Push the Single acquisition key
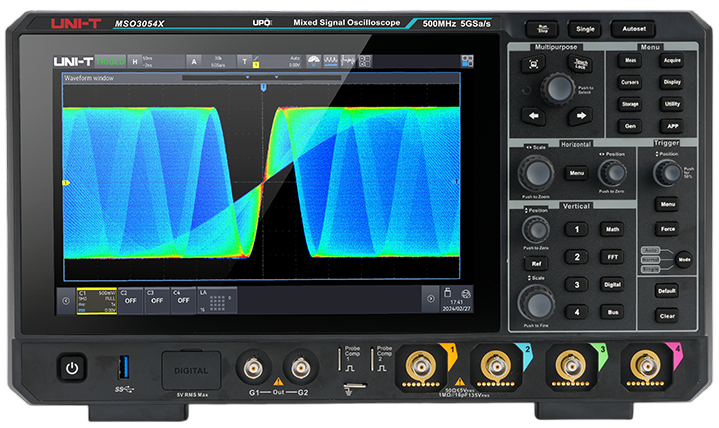The image size is (719, 428). (x=585, y=29)
